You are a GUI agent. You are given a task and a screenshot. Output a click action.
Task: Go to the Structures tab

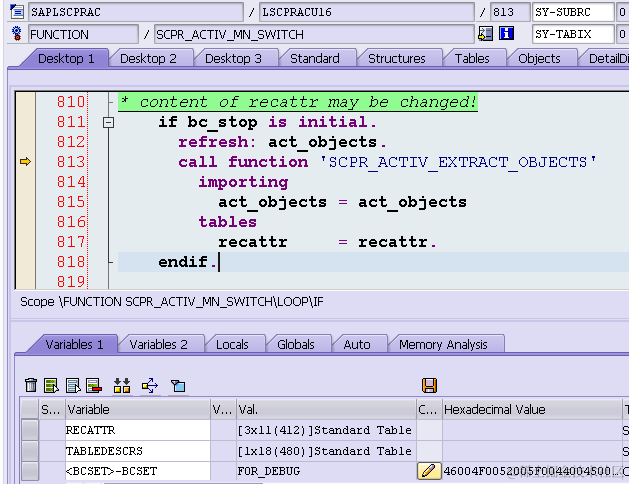(397, 59)
